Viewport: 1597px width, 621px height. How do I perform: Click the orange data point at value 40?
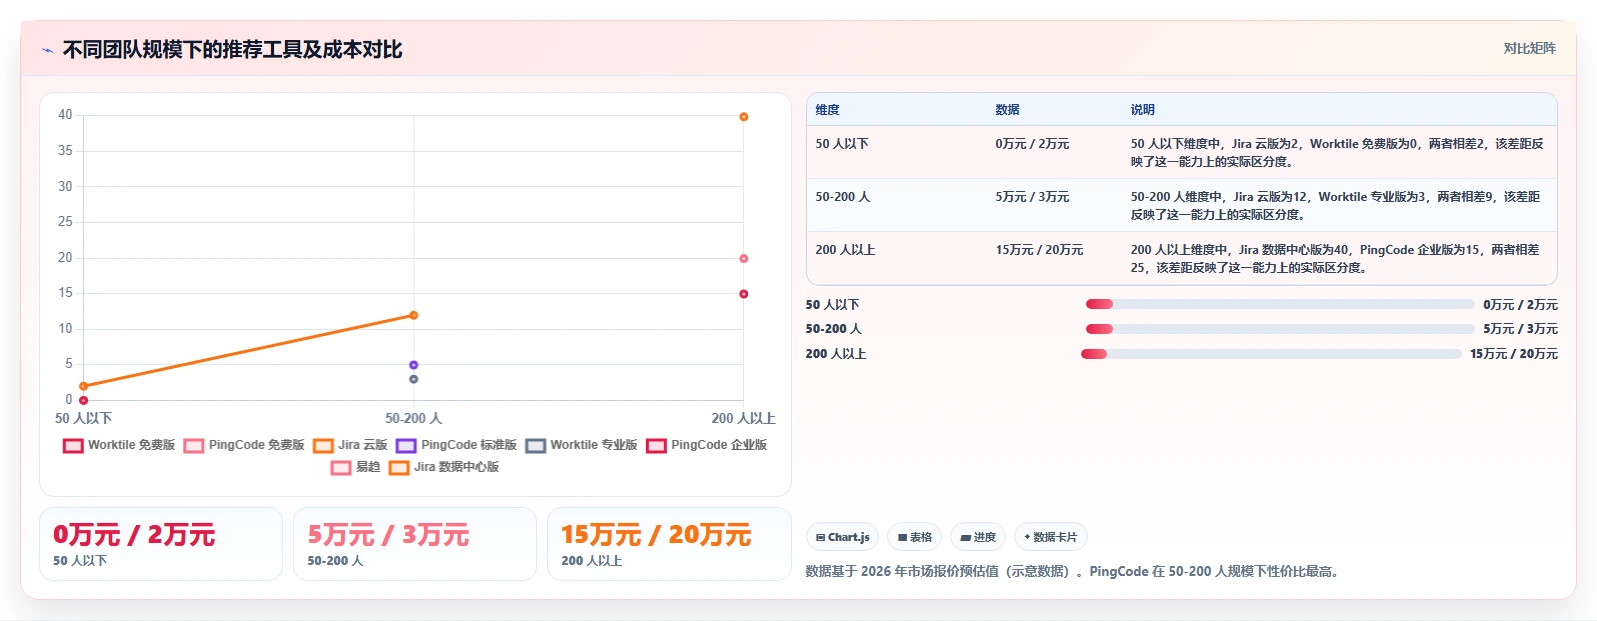click(x=744, y=117)
